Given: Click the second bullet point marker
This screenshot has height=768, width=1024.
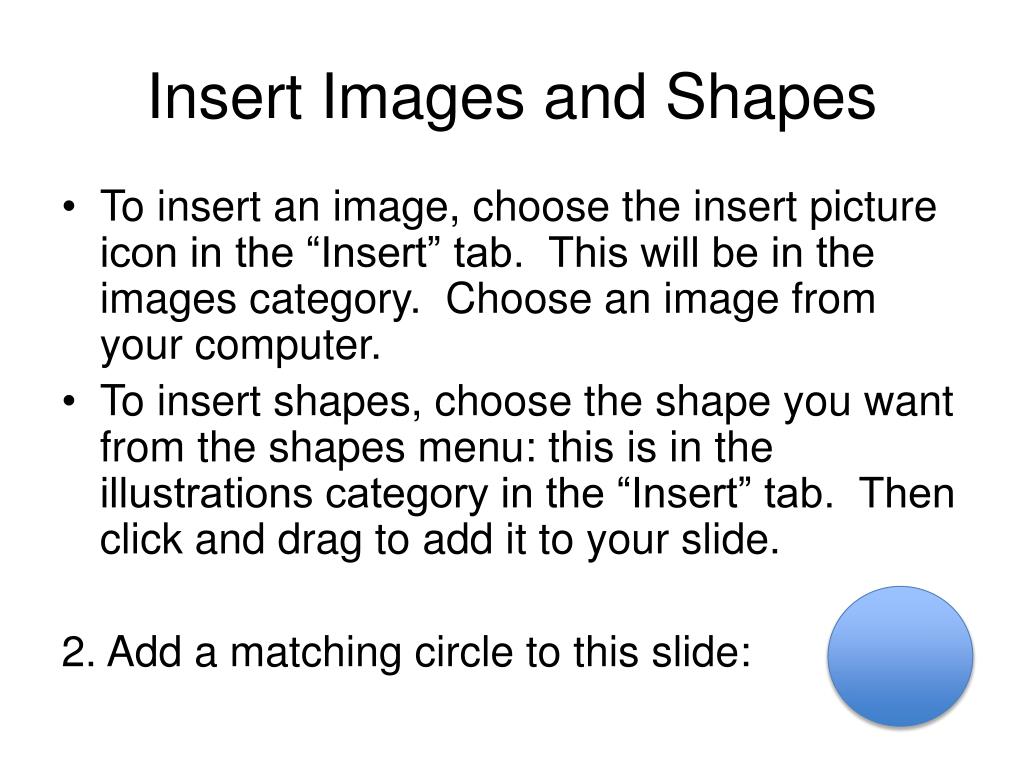Looking at the screenshot, I should (x=69, y=402).
